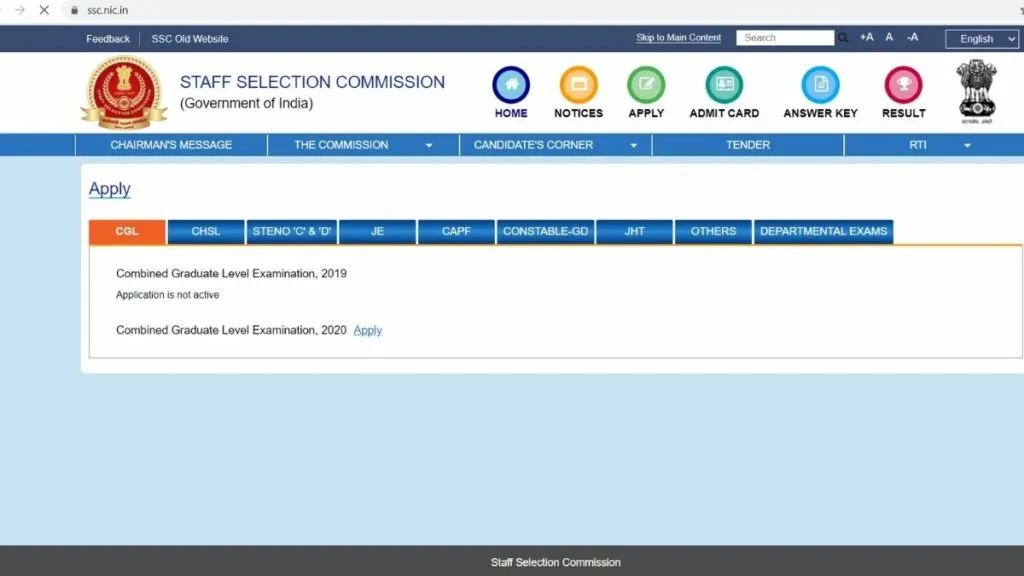Expand the RTI menu
The width and height of the screenshot is (1024, 576).
(x=934, y=145)
